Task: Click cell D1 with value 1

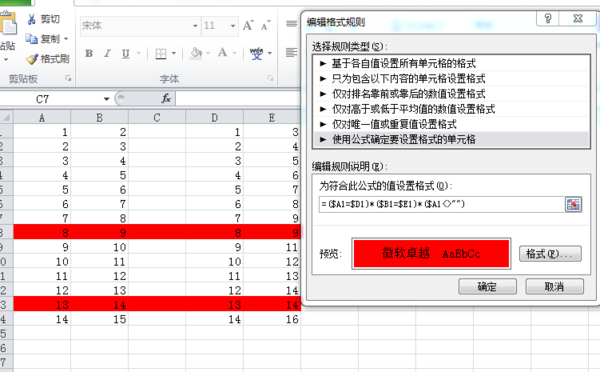Action: click(x=214, y=132)
